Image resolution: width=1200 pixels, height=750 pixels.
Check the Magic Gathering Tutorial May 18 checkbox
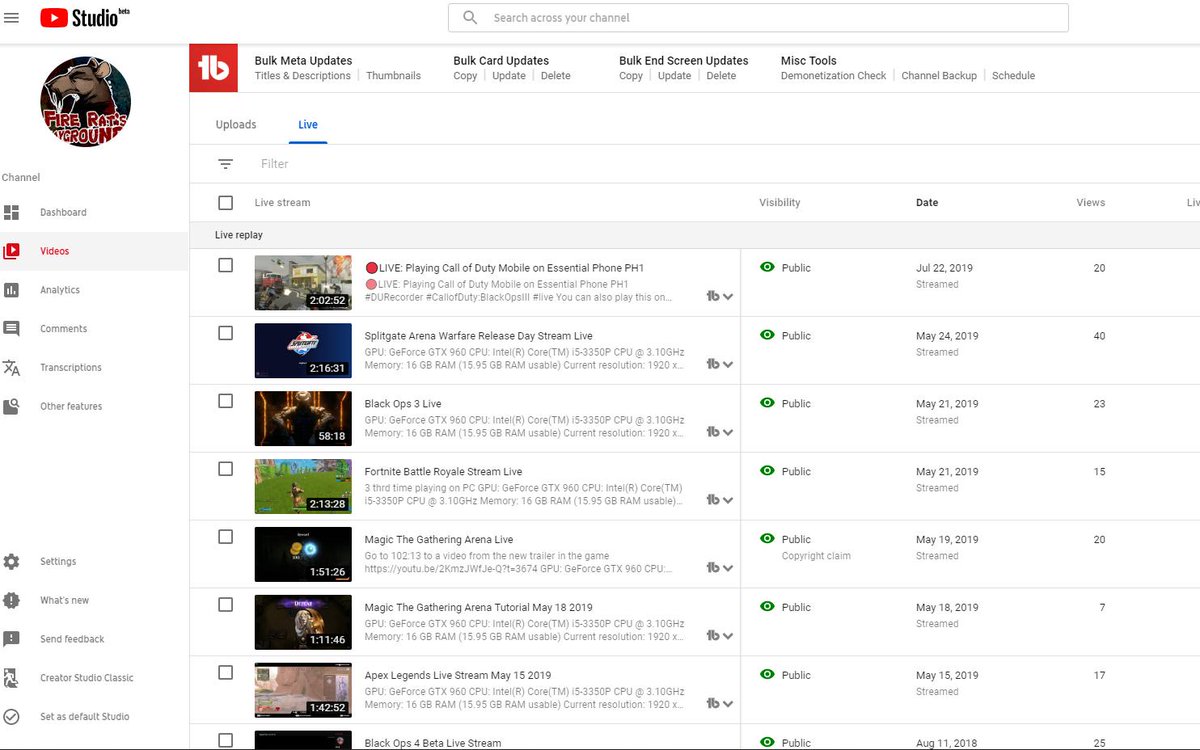tap(226, 605)
